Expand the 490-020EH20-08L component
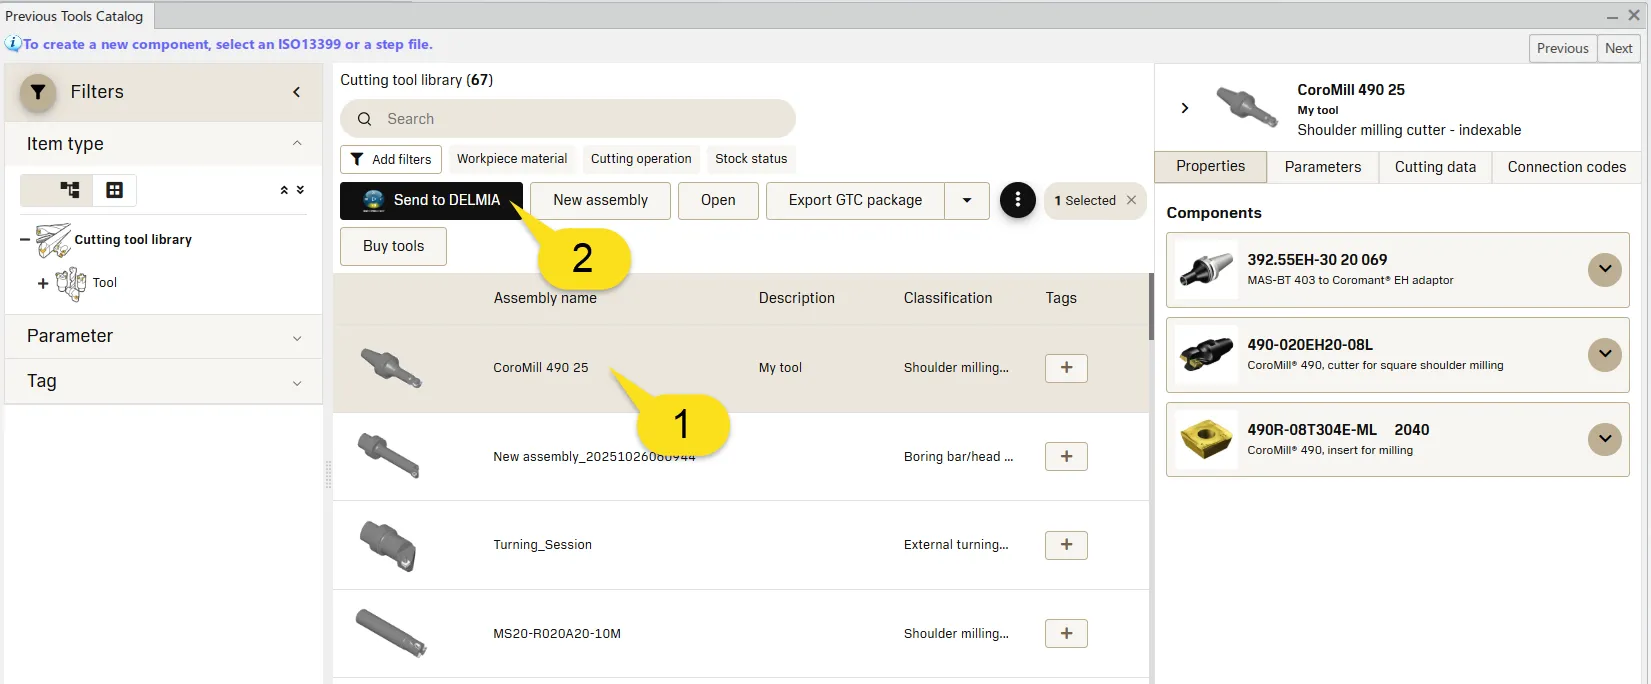This screenshot has height=684, width=1651. point(1605,354)
